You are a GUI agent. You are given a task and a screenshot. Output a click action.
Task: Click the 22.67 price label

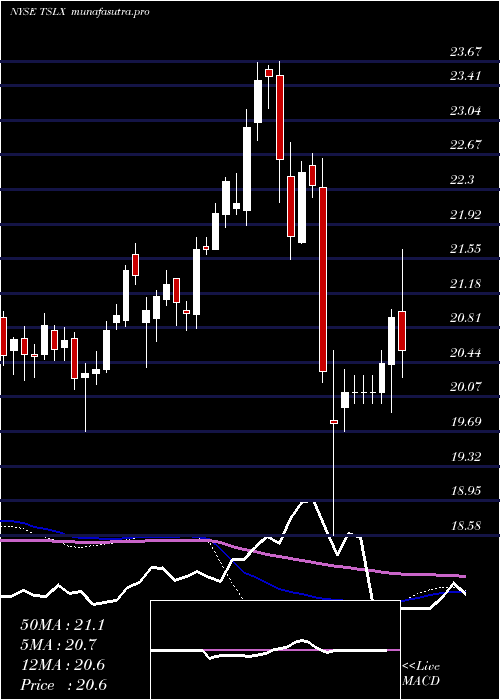pos(466,145)
